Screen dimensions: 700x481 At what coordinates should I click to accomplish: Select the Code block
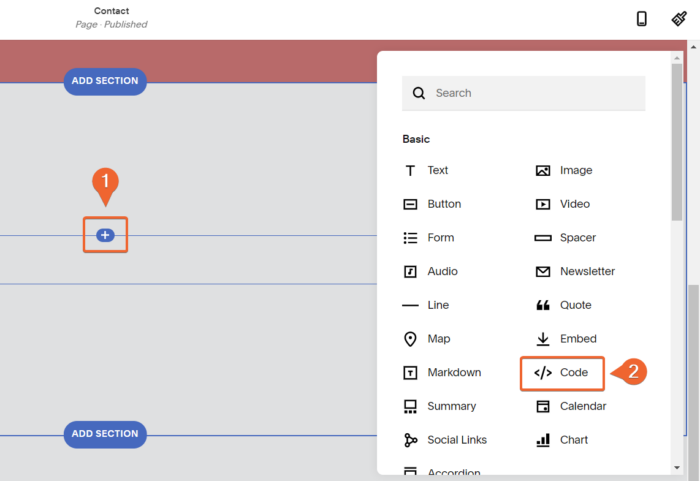click(562, 373)
